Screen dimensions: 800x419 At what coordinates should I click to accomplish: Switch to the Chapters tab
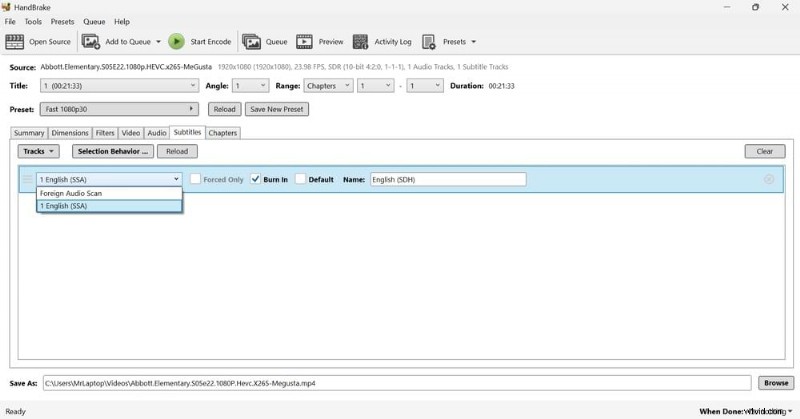223,133
